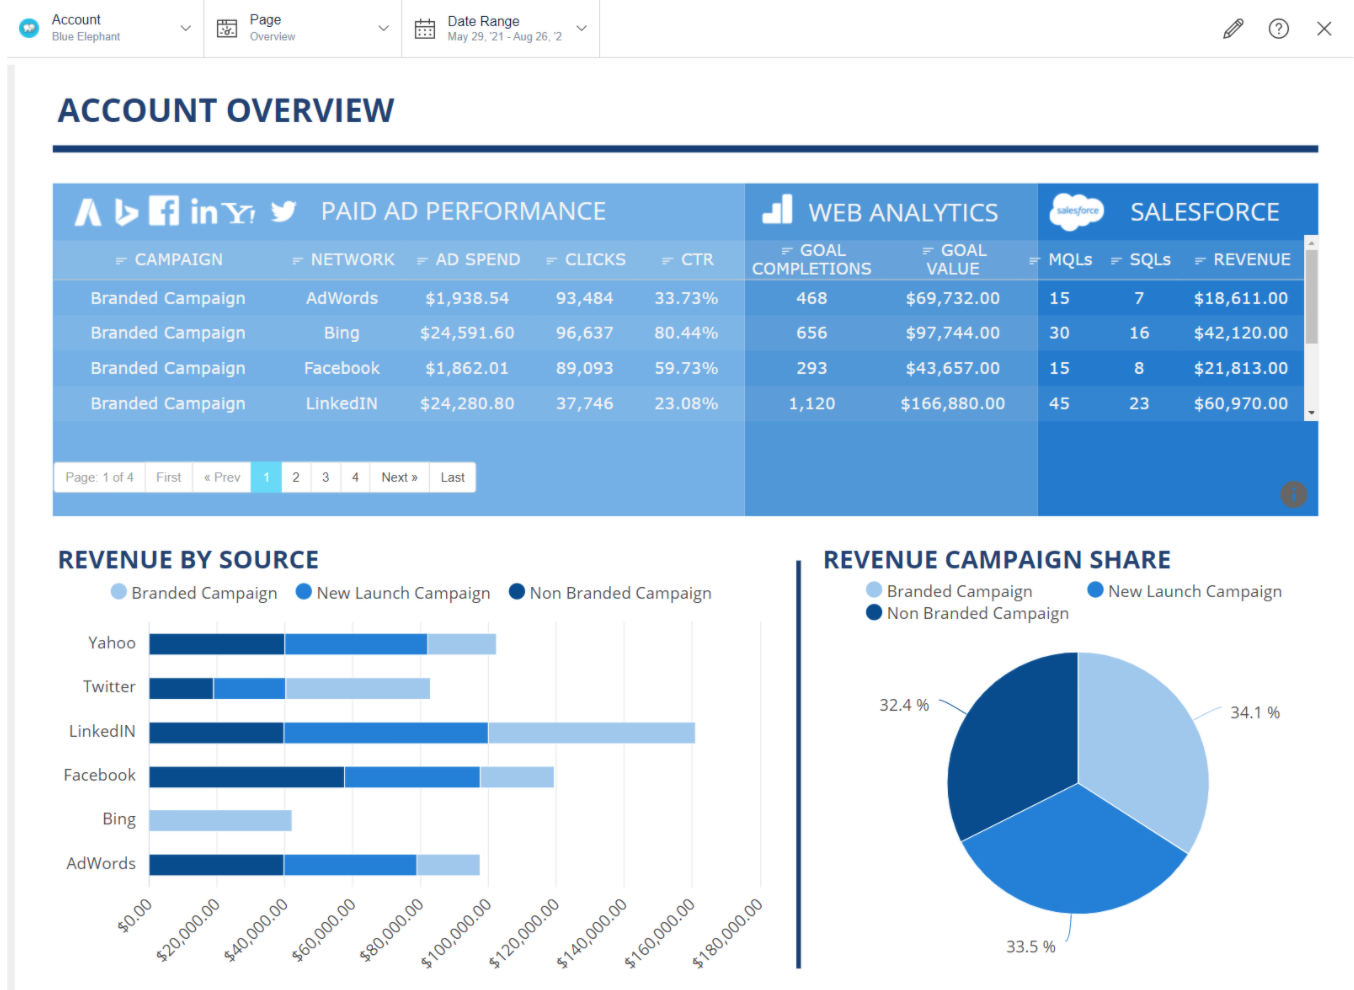1354x990 pixels.
Task: Expand the Date Range selector
Action: point(580,28)
